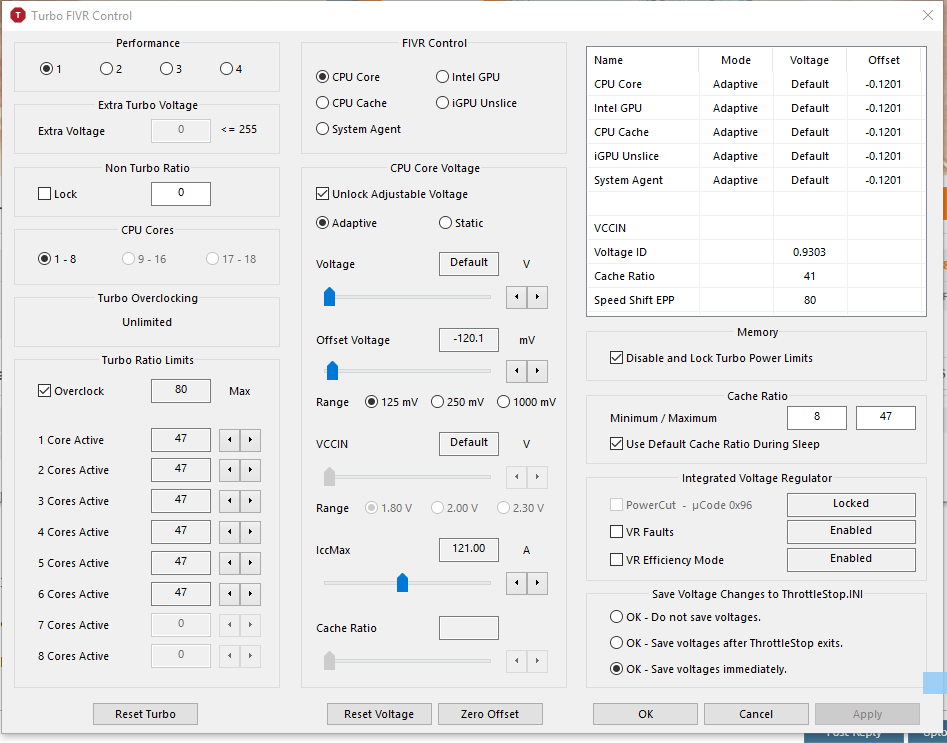The width and height of the screenshot is (947, 743).
Task: Lower IccMax using the left arrow
Action: [516, 583]
